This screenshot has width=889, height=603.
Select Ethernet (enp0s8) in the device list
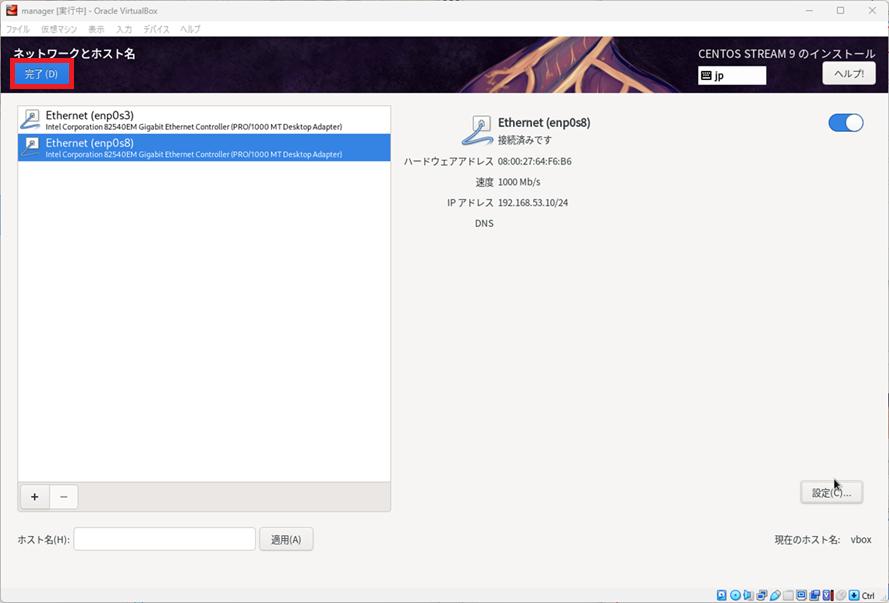click(x=204, y=147)
